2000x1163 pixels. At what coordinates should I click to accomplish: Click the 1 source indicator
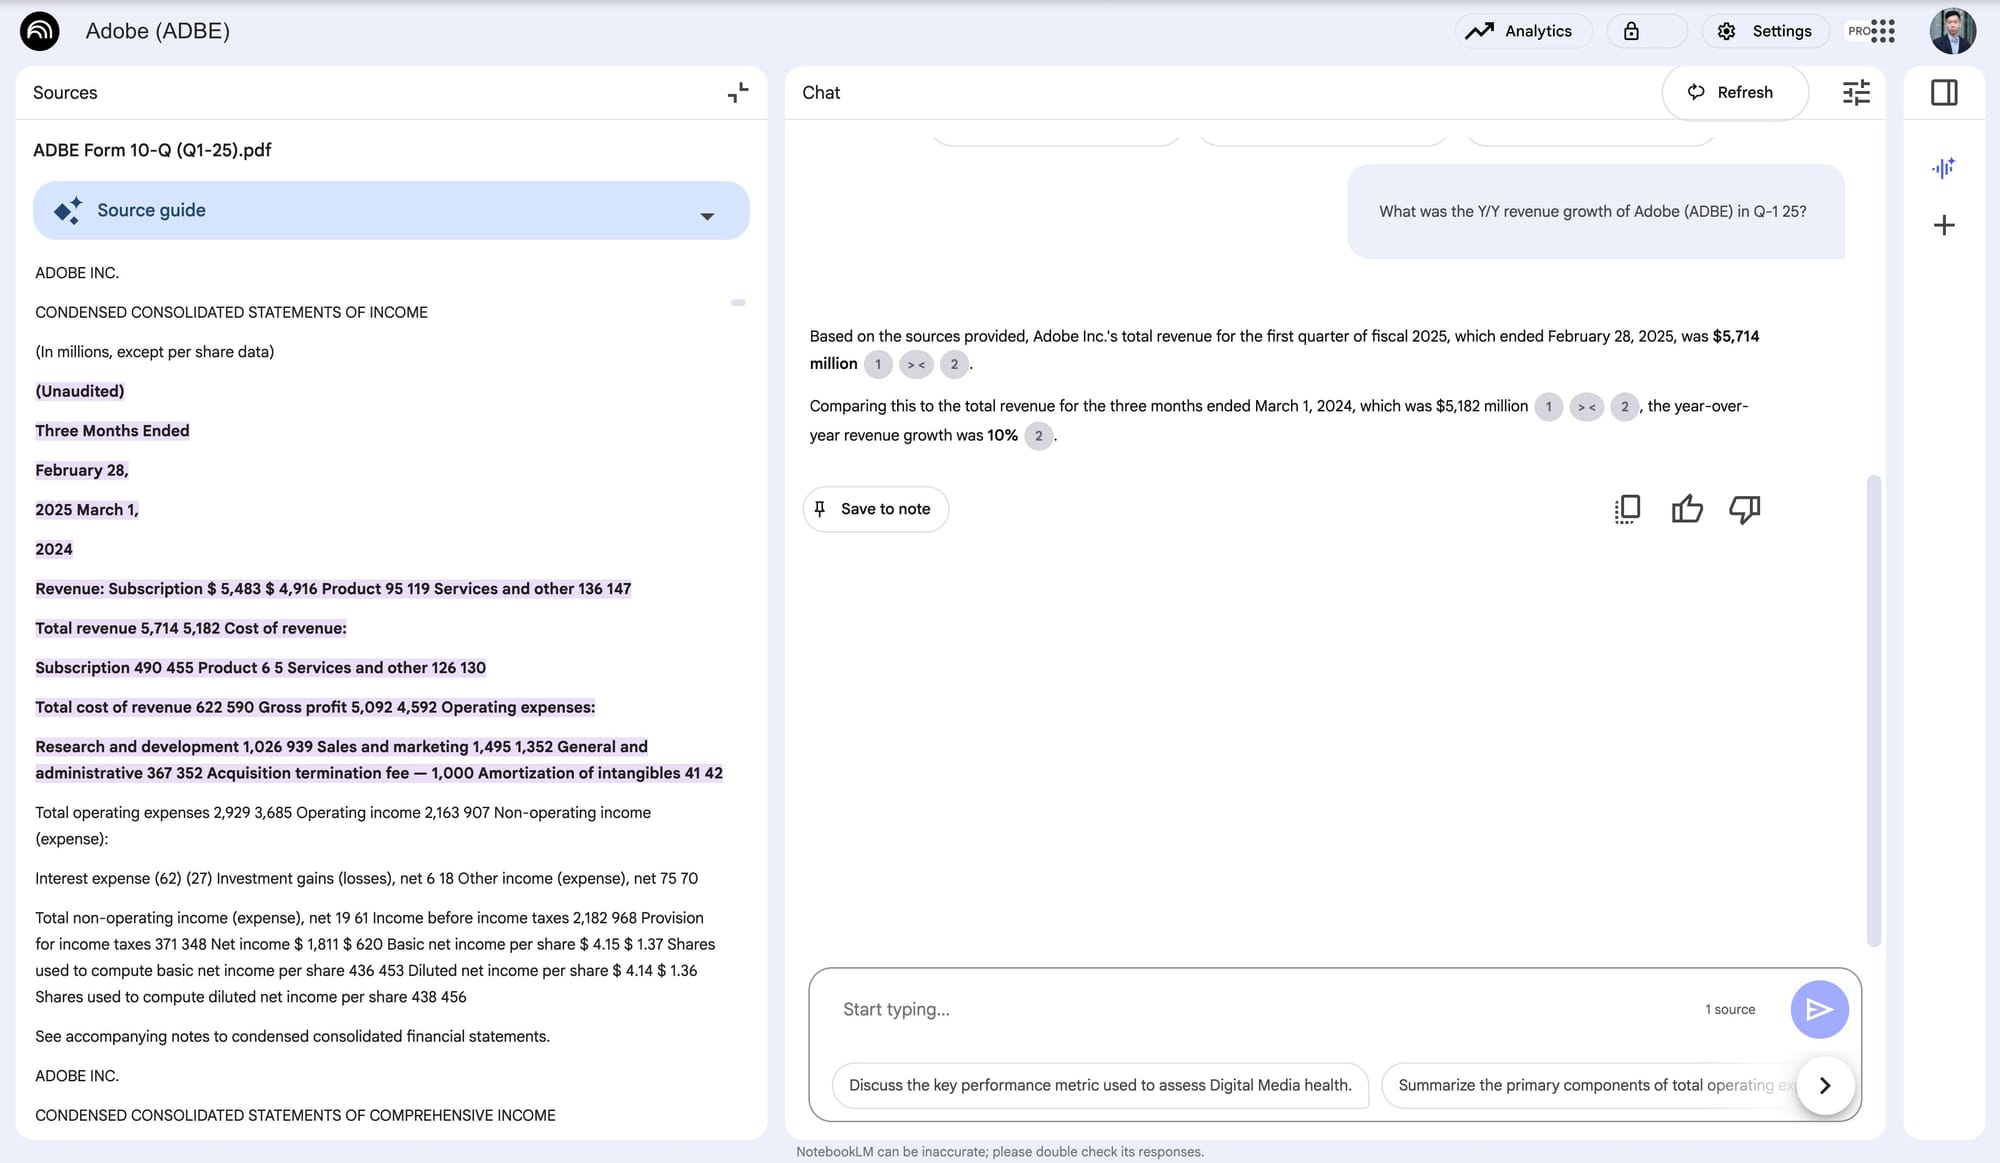tap(1730, 1010)
